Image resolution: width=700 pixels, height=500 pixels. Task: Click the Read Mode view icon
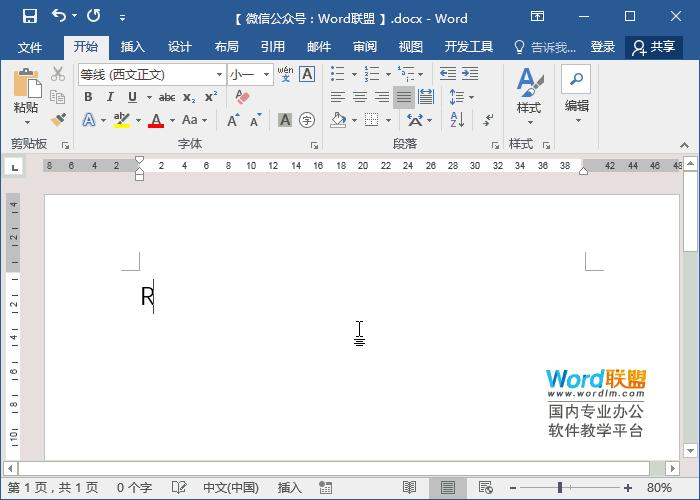pos(409,488)
